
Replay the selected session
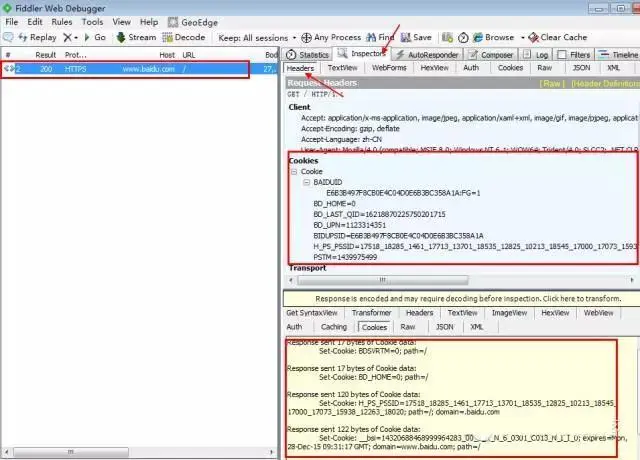38,38
